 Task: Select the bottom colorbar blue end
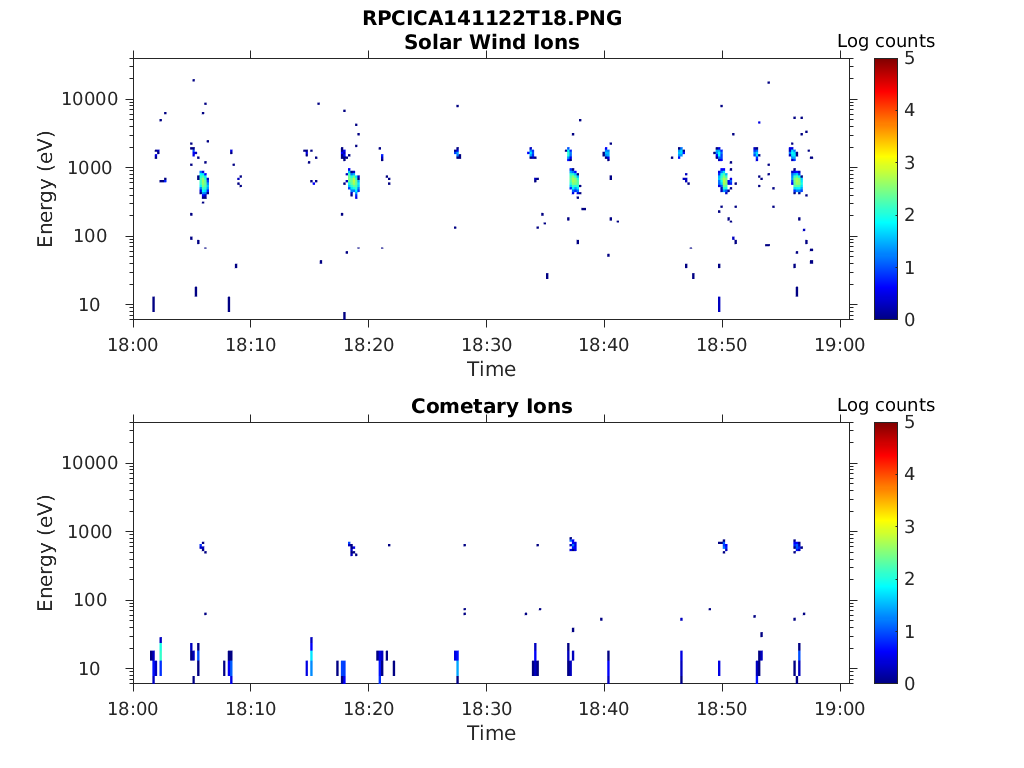886,678
